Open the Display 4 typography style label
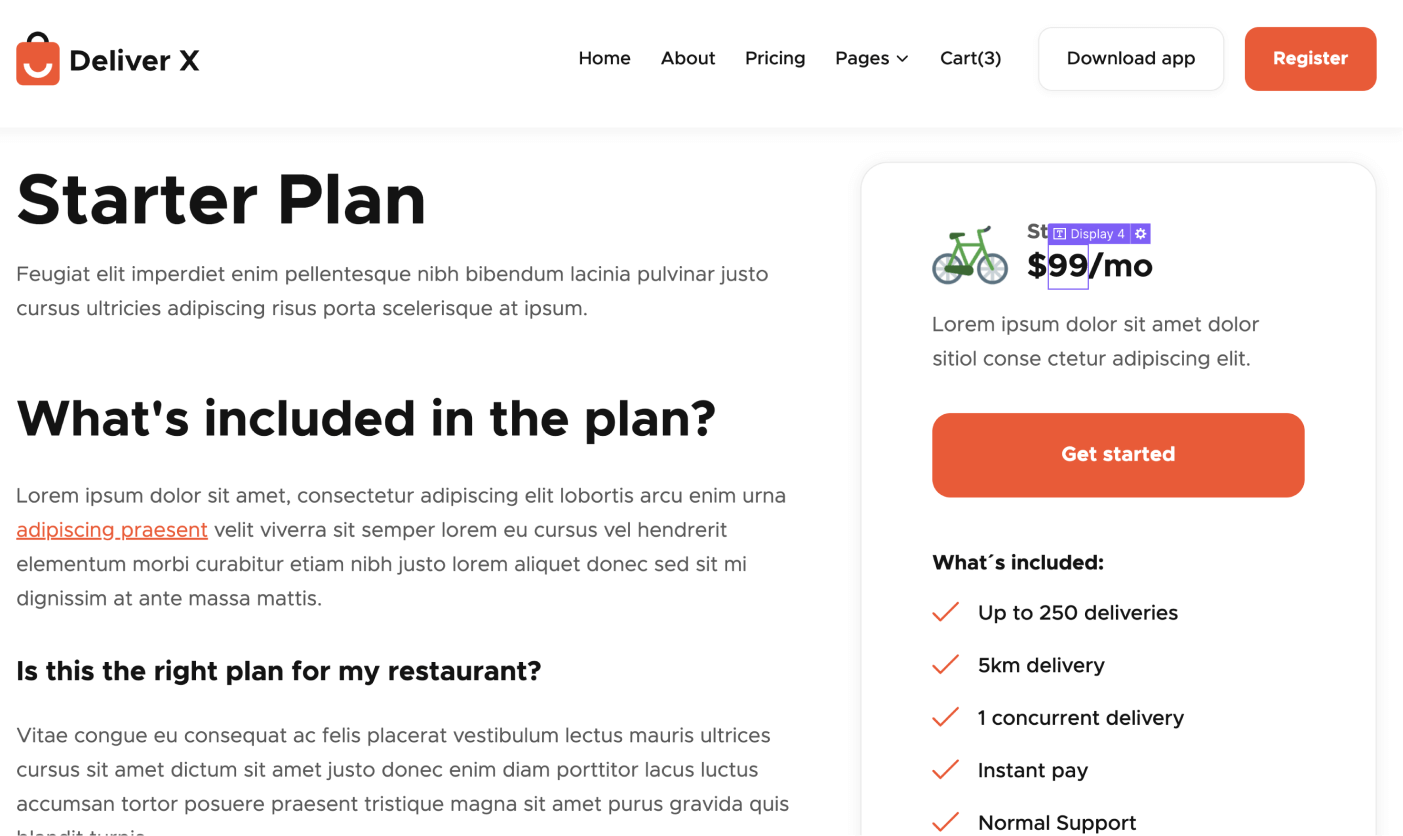The image size is (1403, 836). [x=1096, y=233]
